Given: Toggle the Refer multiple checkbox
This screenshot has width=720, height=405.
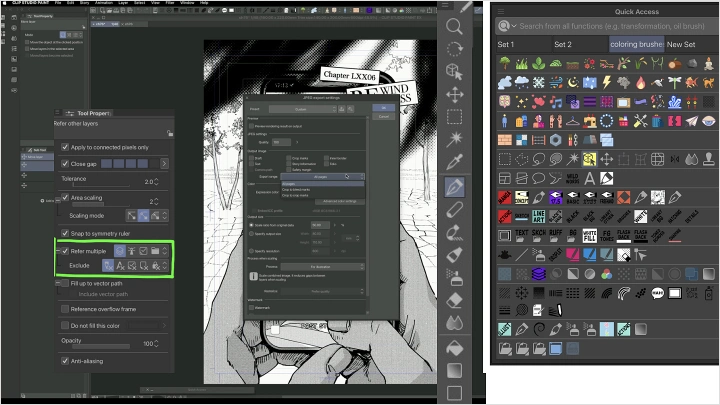Looking at the screenshot, I should pyautogui.click(x=65, y=251).
